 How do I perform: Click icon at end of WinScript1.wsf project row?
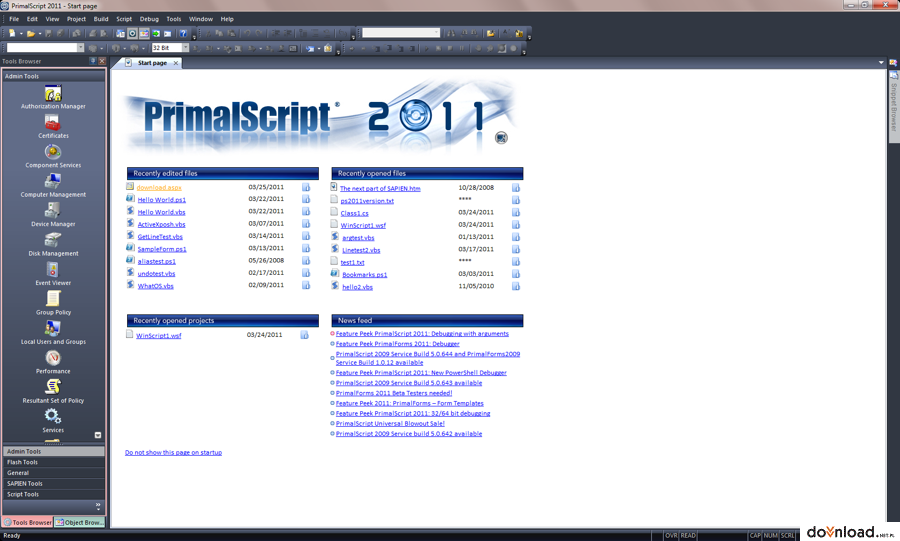click(304, 335)
